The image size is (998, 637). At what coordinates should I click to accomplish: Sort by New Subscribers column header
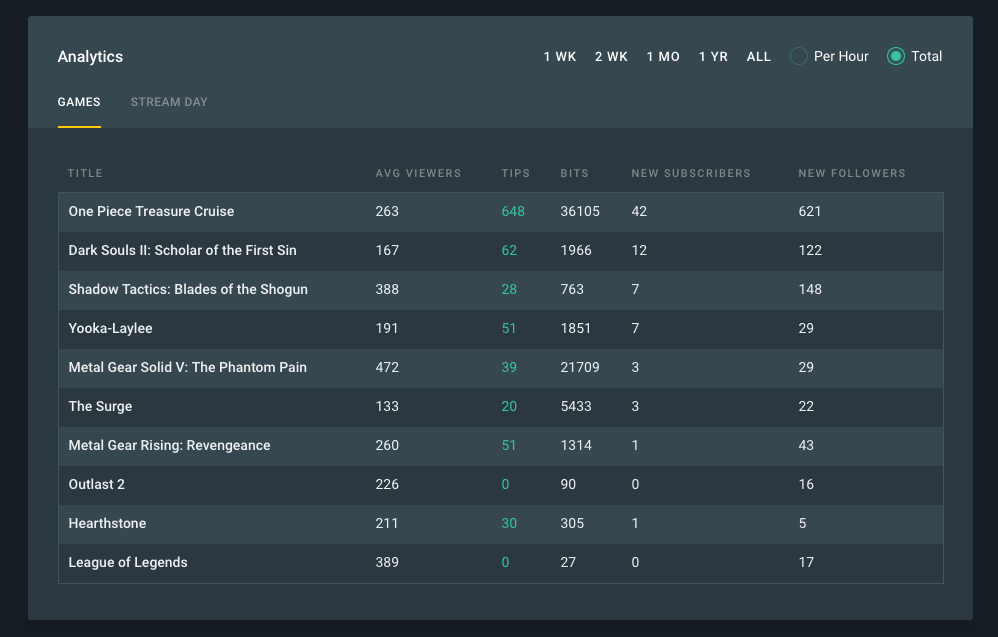(691, 173)
